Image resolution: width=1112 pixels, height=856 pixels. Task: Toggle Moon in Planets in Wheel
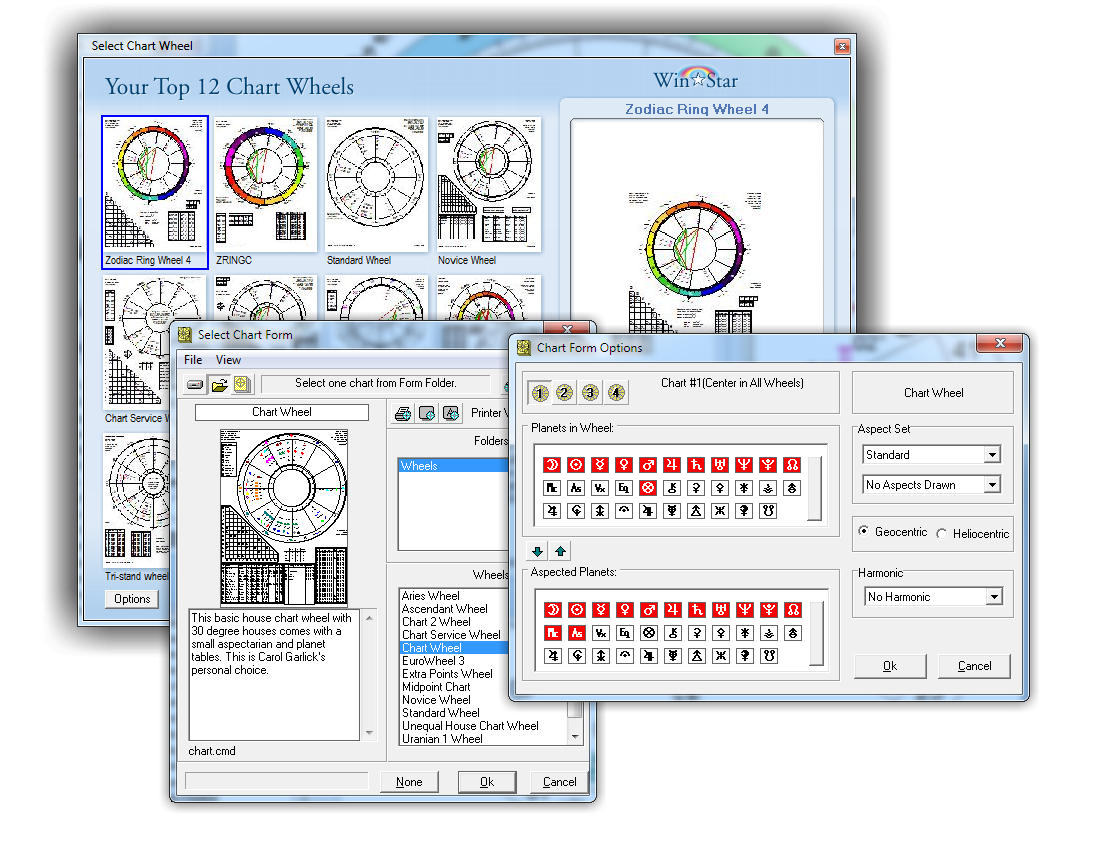(x=551, y=465)
